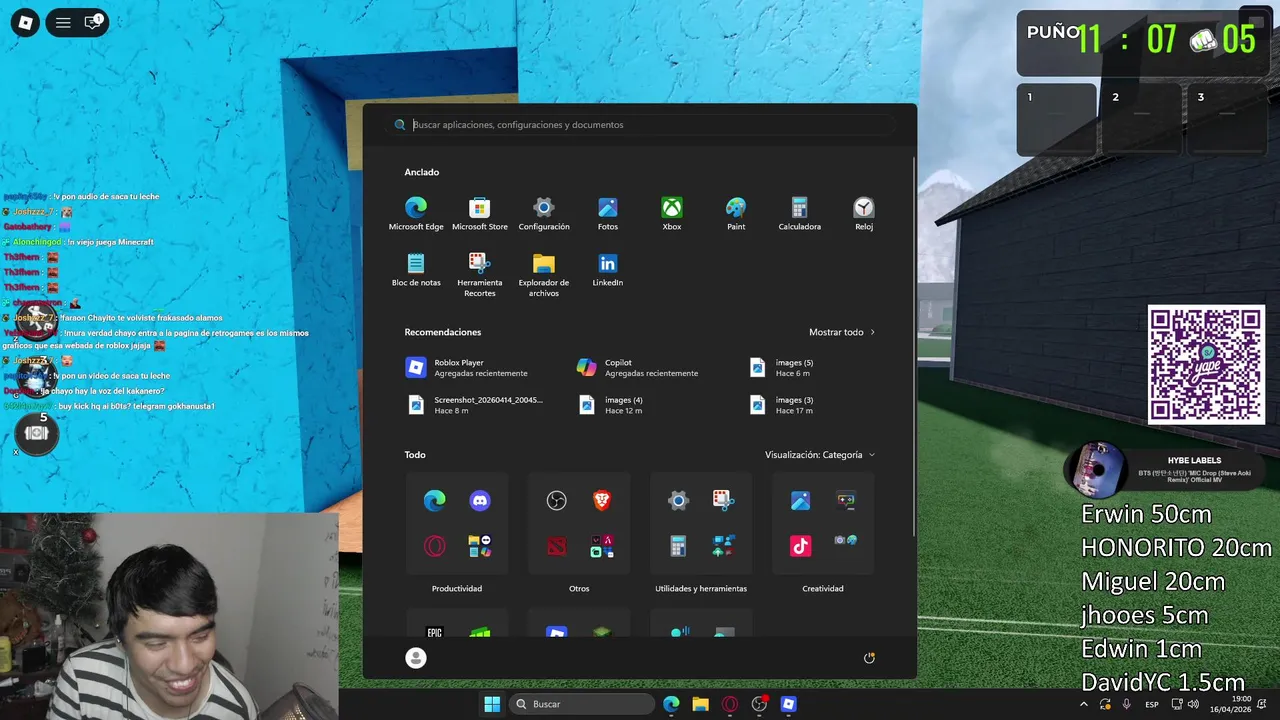This screenshot has width=1280, height=720.
Task: Open calculator in Utilidades y herramientas
Action: click(x=678, y=546)
